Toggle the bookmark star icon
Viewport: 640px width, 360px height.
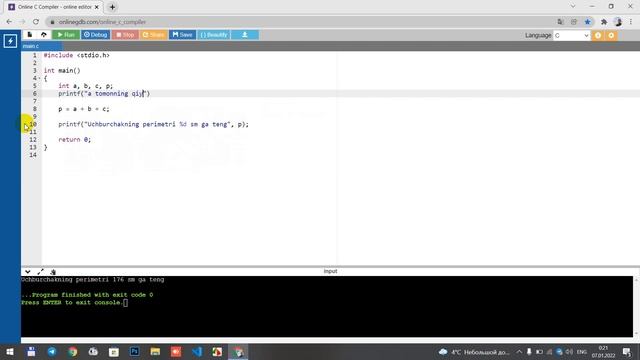pyautogui.click(x=587, y=22)
